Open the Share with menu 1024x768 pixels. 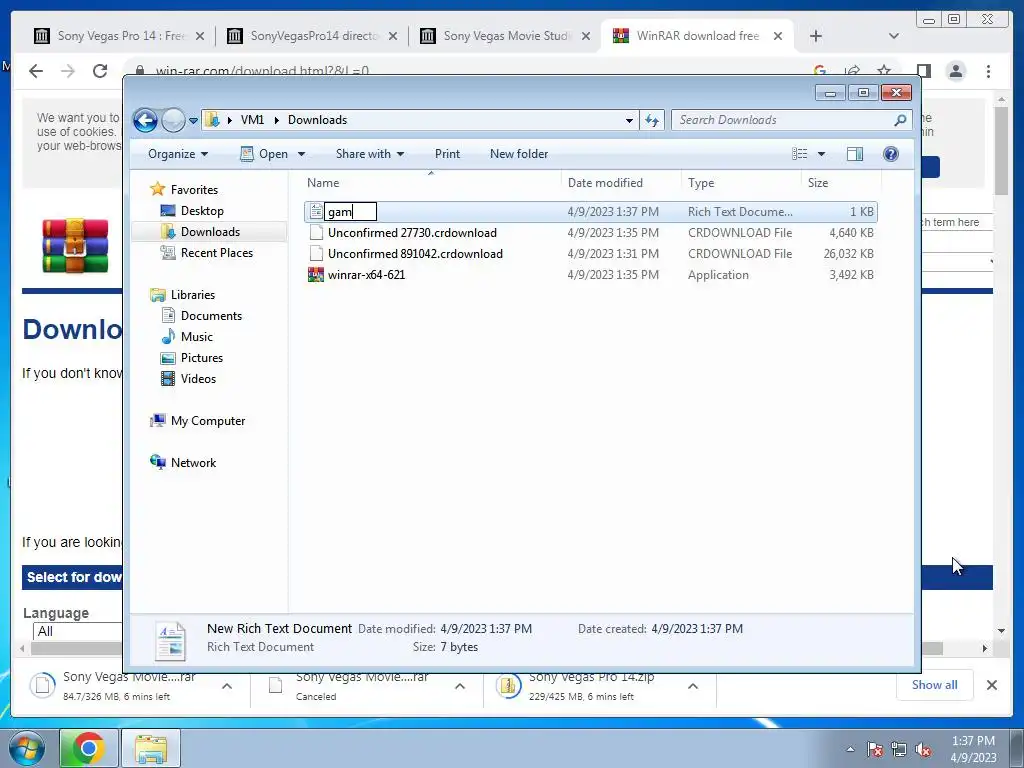pyautogui.click(x=370, y=154)
